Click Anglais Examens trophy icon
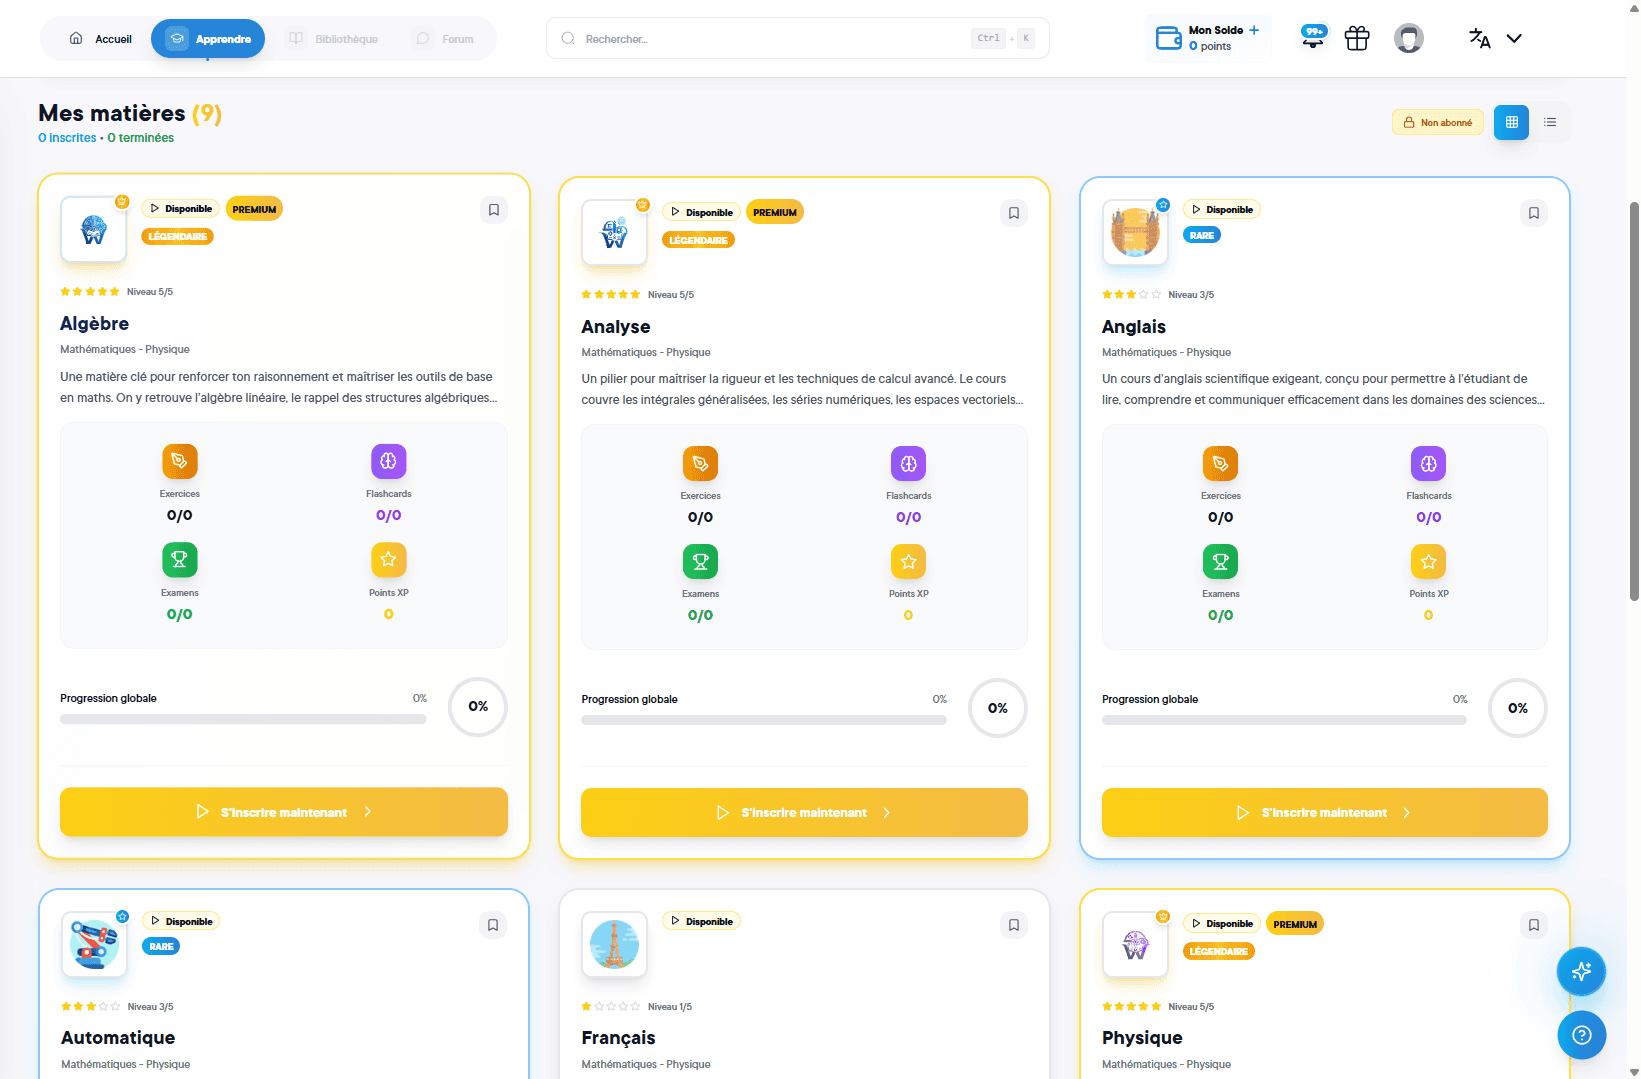This screenshot has height=1079, width=1641. (x=1220, y=562)
